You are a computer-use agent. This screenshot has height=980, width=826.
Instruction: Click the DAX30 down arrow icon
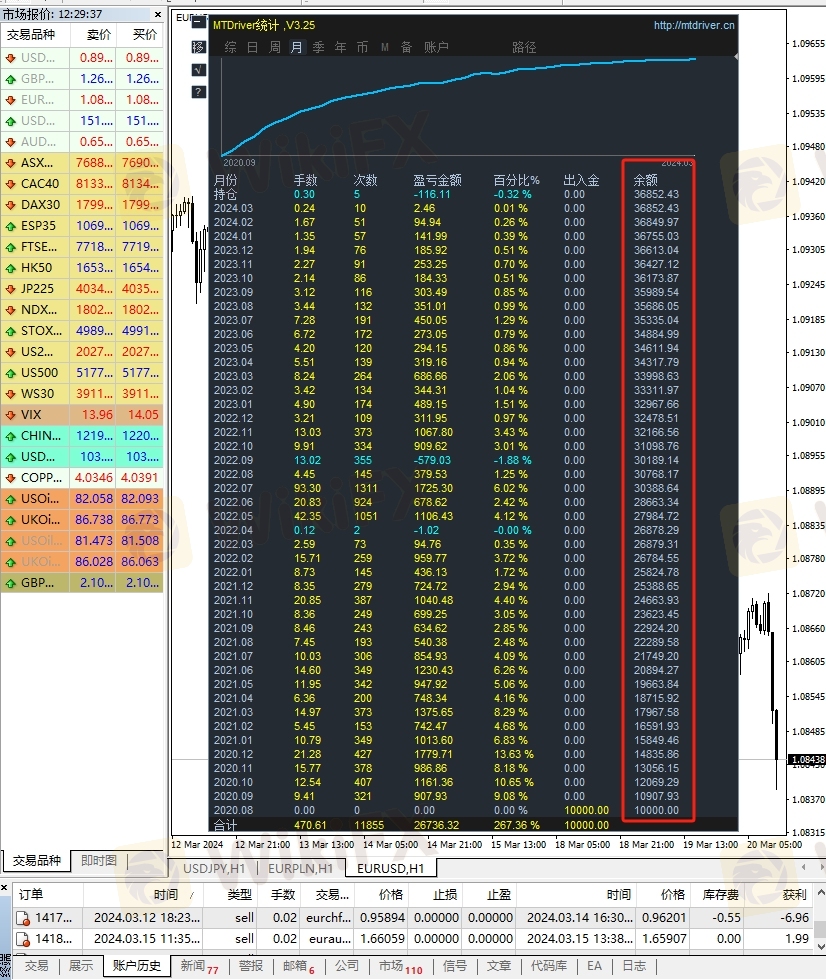pos(11,205)
